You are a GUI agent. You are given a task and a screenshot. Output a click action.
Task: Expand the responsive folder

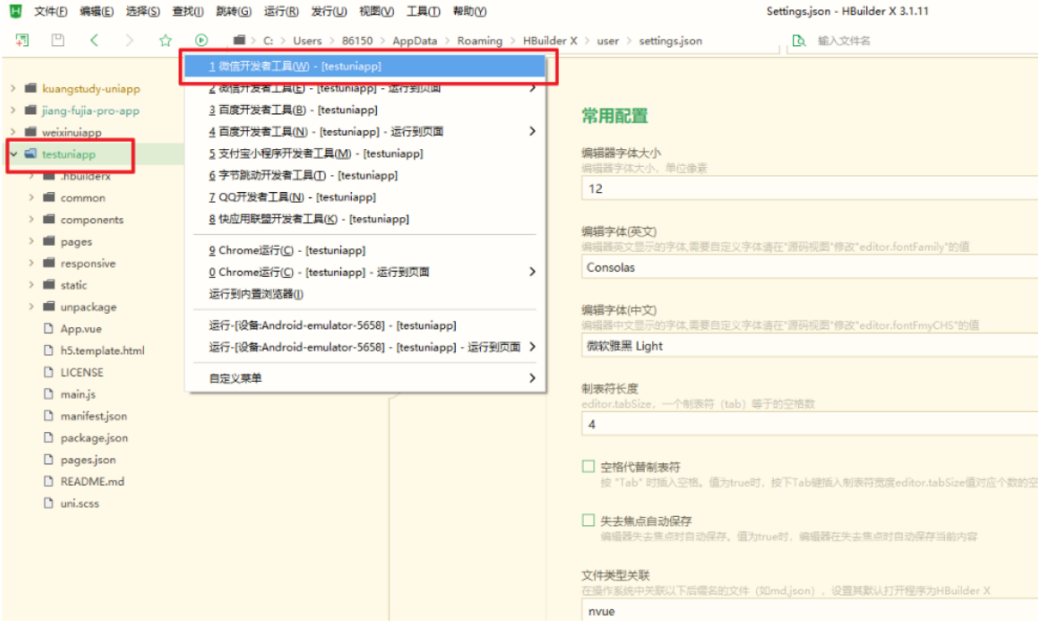31,263
